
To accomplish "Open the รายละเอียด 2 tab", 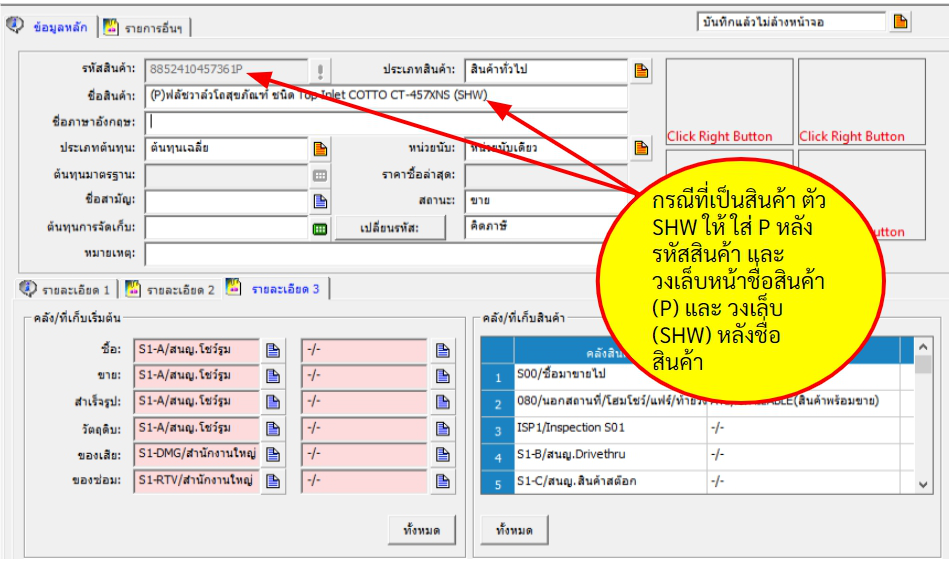I will [x=171, y=289].
